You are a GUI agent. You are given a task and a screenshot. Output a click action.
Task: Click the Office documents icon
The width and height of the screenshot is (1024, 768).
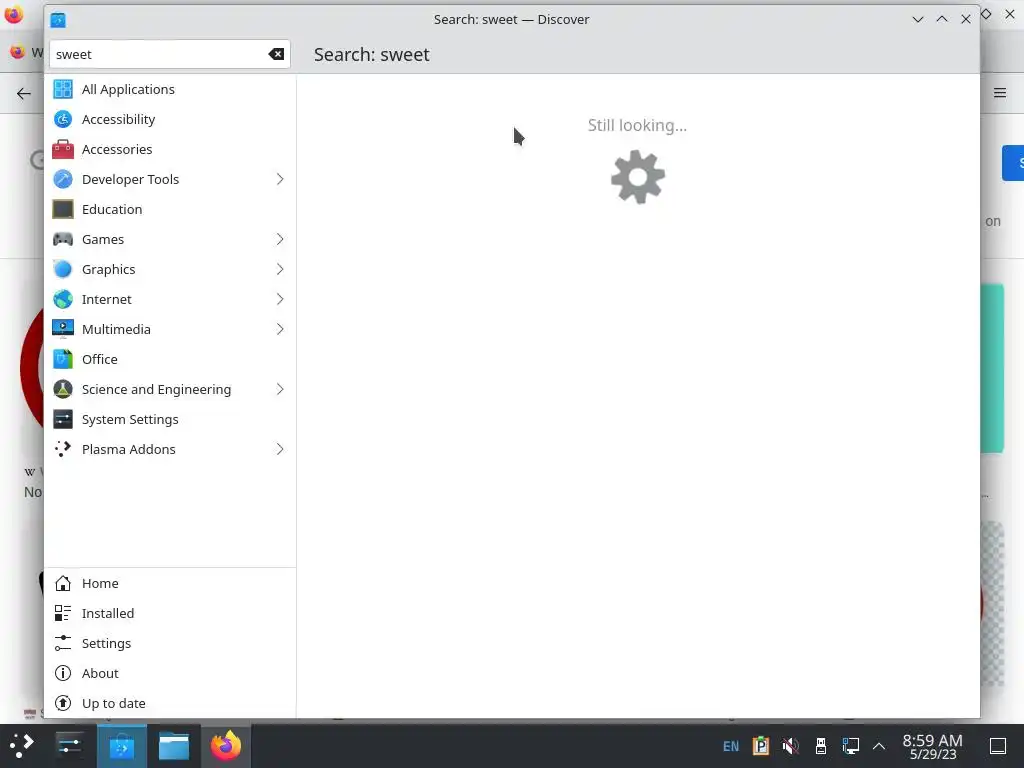coord(63,360)
